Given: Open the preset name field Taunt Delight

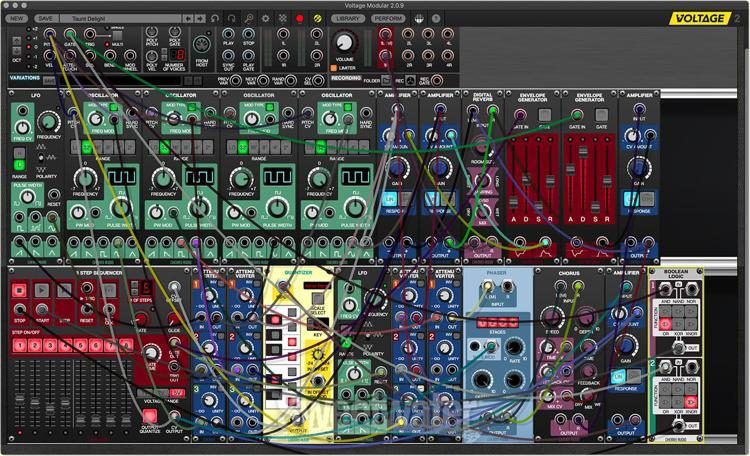Looking at the screenshot, I should pos(121,19).
